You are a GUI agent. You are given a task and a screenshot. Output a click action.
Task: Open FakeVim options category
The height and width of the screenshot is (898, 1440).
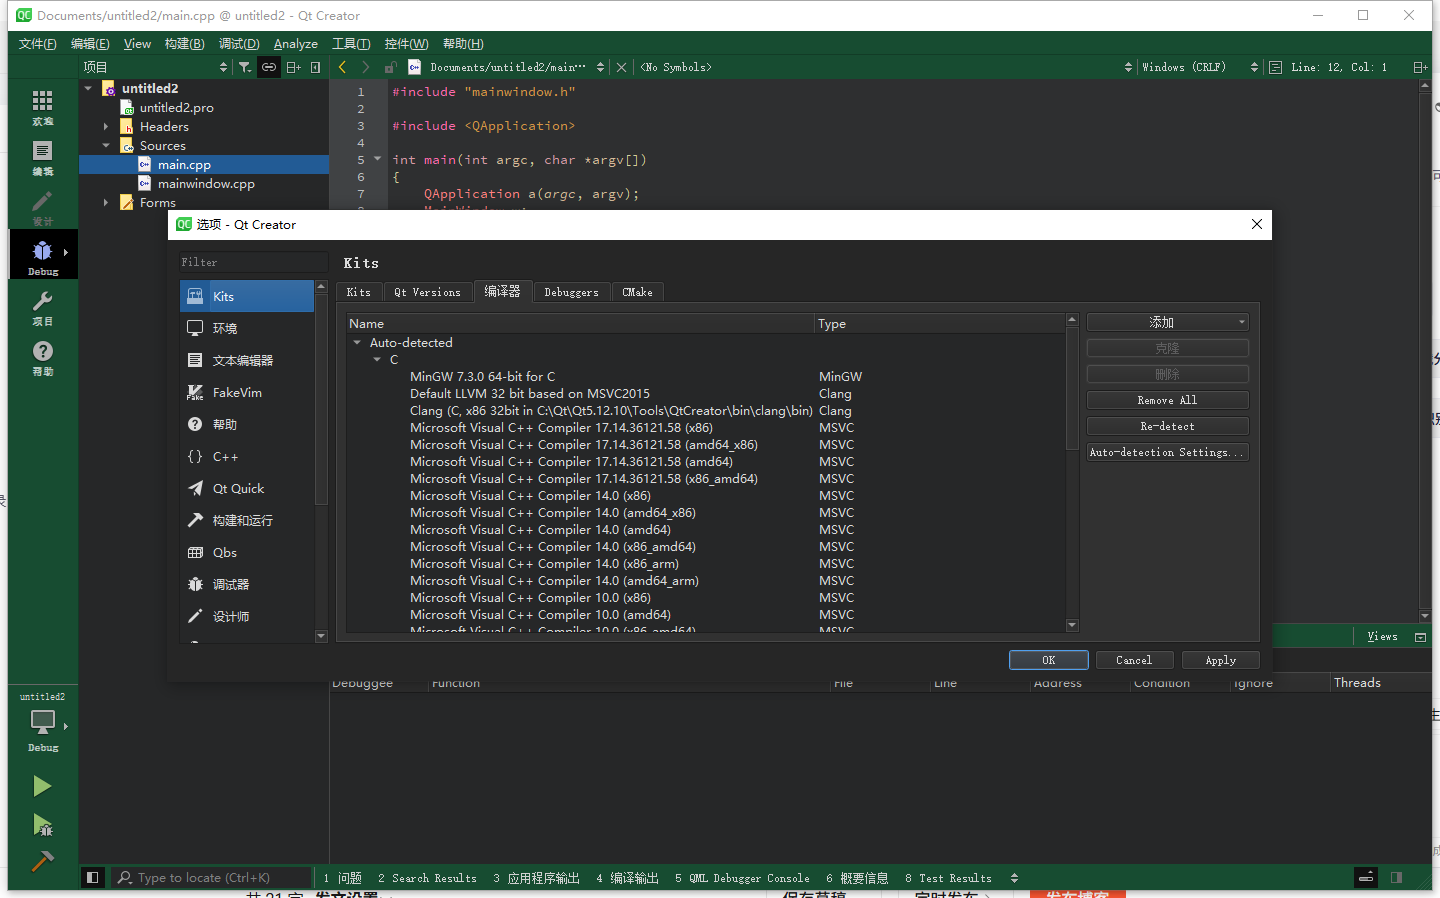pyautogui.click(x=247, y=392)
